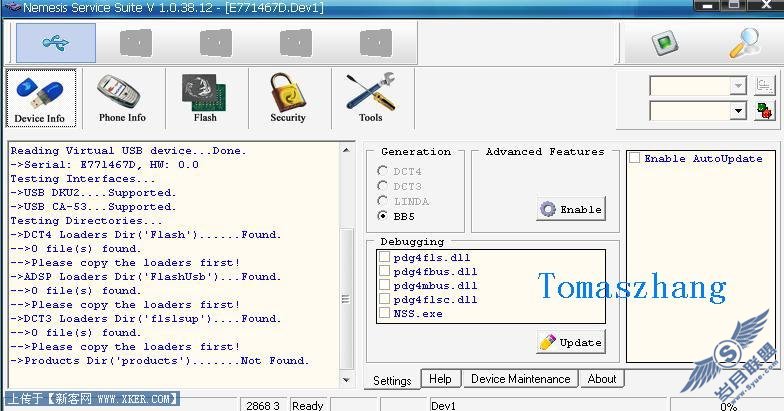Select the USB connection icon in top toolbar
Viewport: 784px width, 411px height.
point(56,43)
